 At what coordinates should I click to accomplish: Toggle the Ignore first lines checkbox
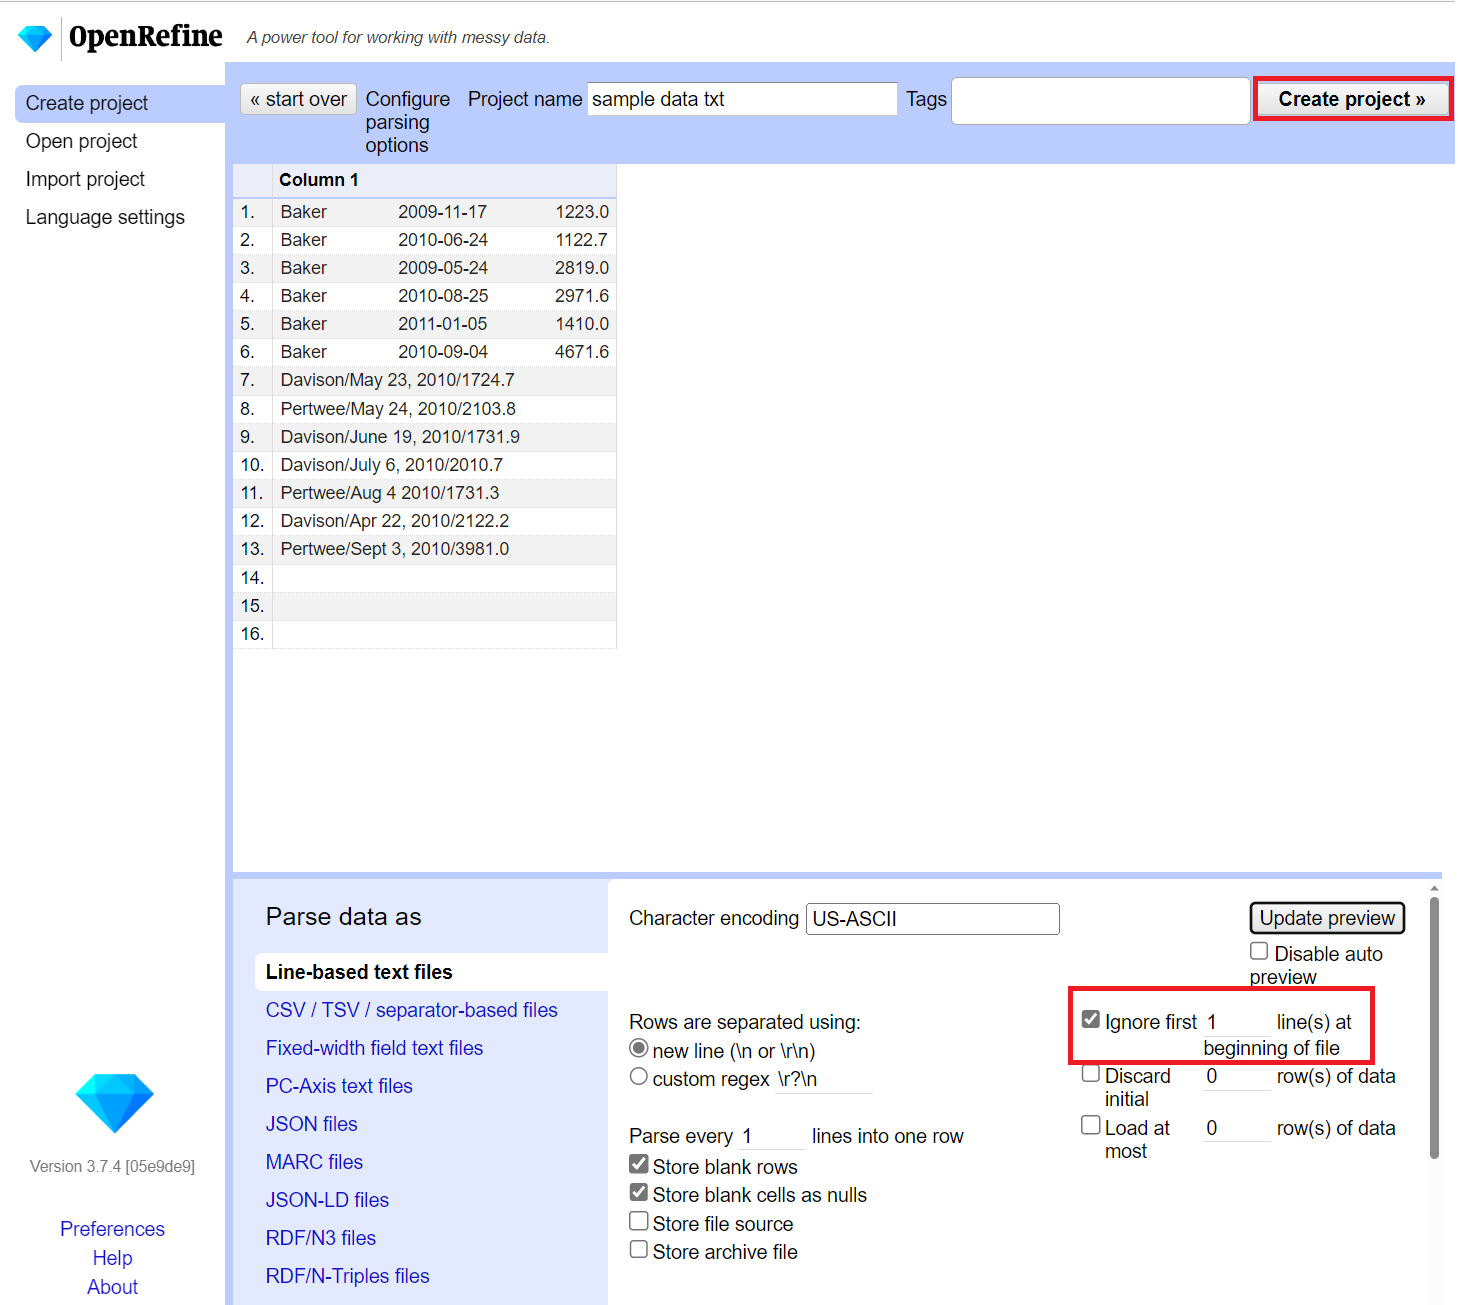[x=1091, y=1020]
